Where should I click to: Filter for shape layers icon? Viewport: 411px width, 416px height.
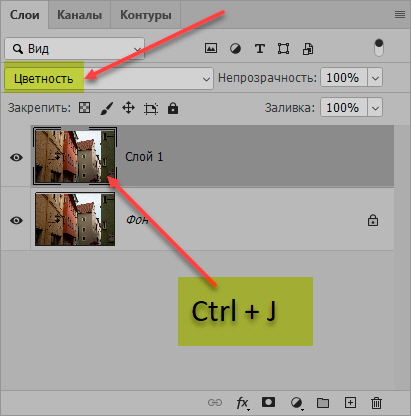click(x=283, y=49)
